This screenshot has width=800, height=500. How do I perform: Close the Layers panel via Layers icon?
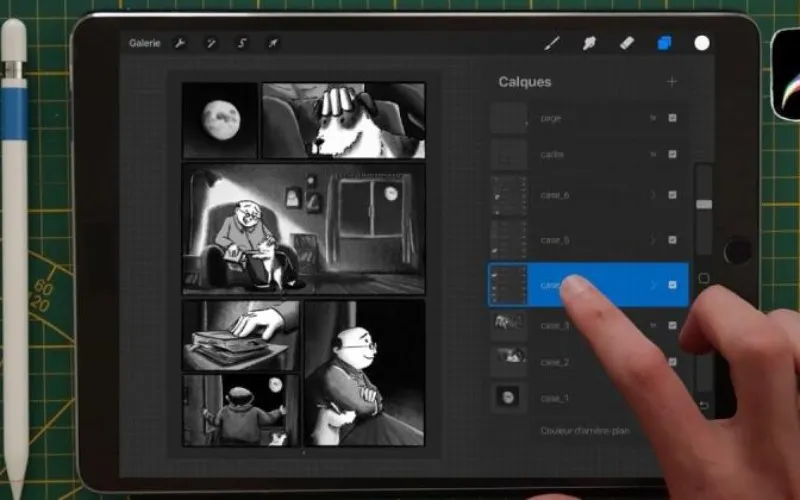pos(664,43)
